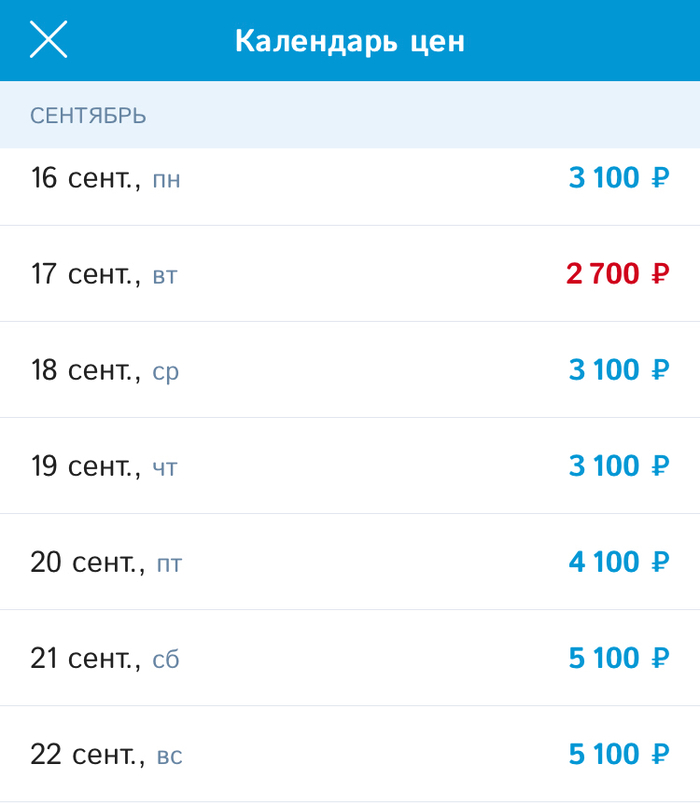Tap the СЕНТЯБРЬ month section header
Screen dimensions: 700x806
88,116
